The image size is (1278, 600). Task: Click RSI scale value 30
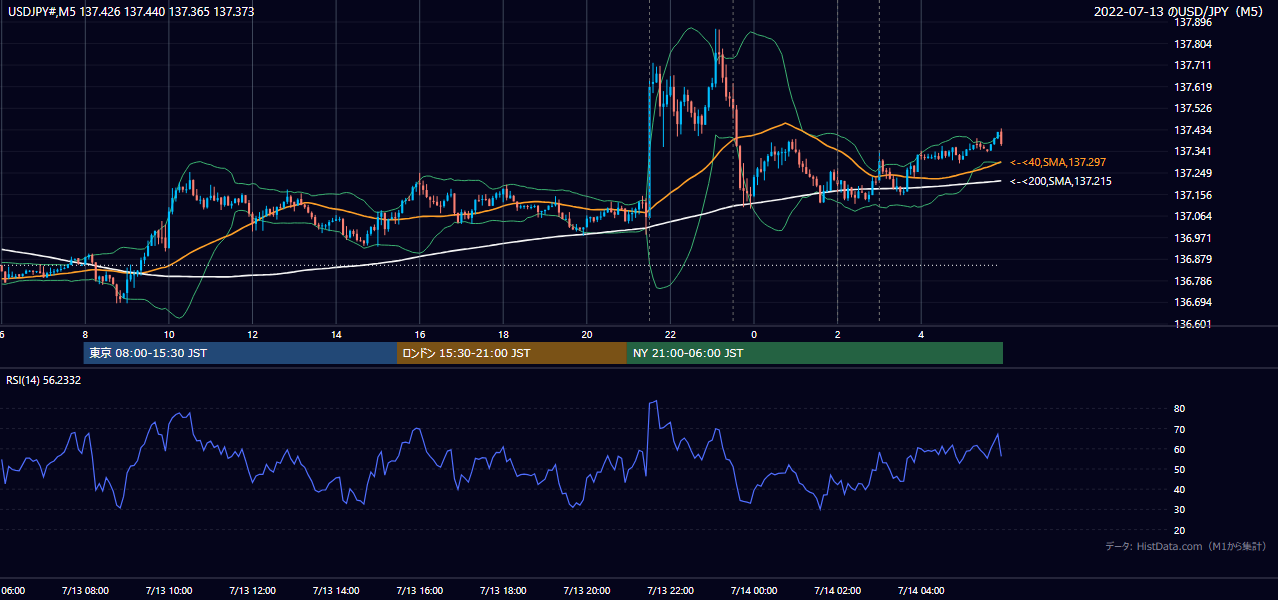pyautogui.click(x=1180, y=509)
